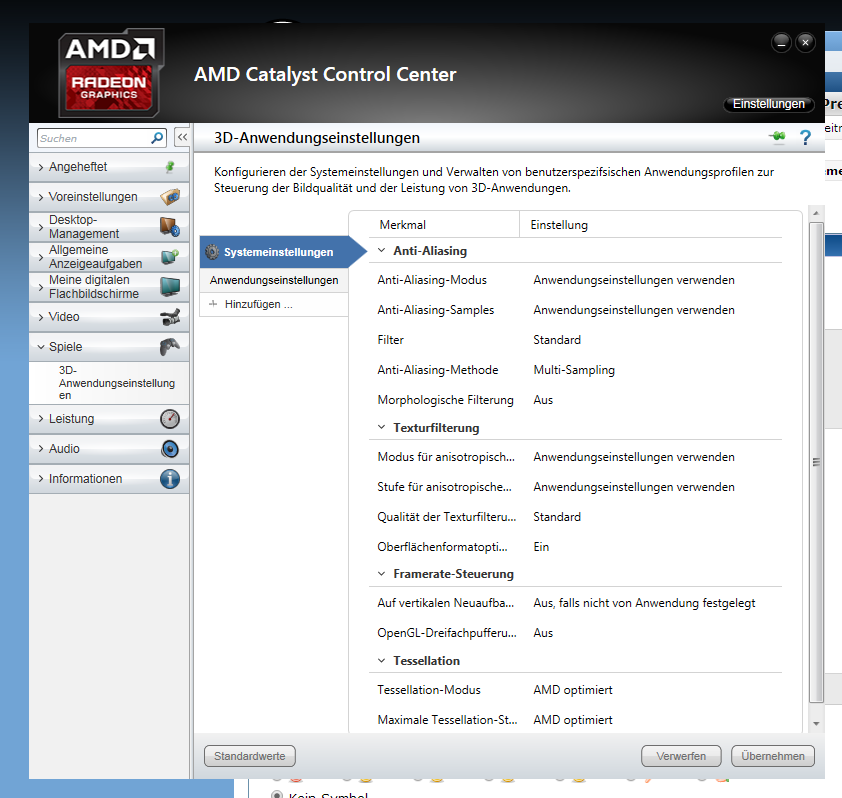This screenshot has height=798, width=842.
Task: Change Anti-Aliasing-Modus setting value
Action: click(634, 280)
